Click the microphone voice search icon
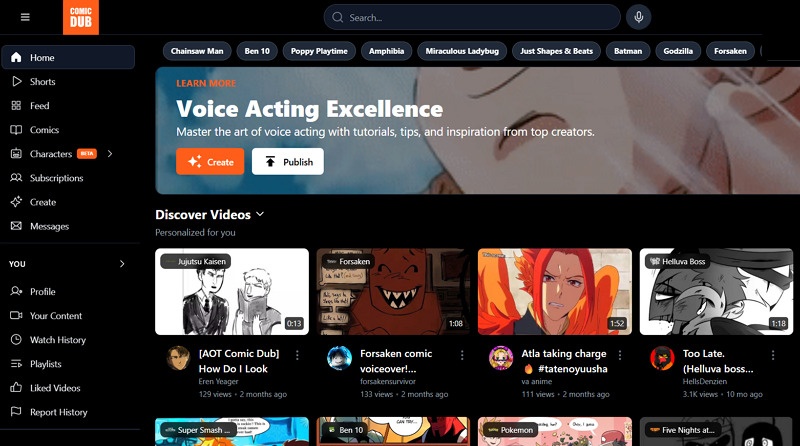The width and height of the screenshot is (800, 446). [x=638, y=17]
